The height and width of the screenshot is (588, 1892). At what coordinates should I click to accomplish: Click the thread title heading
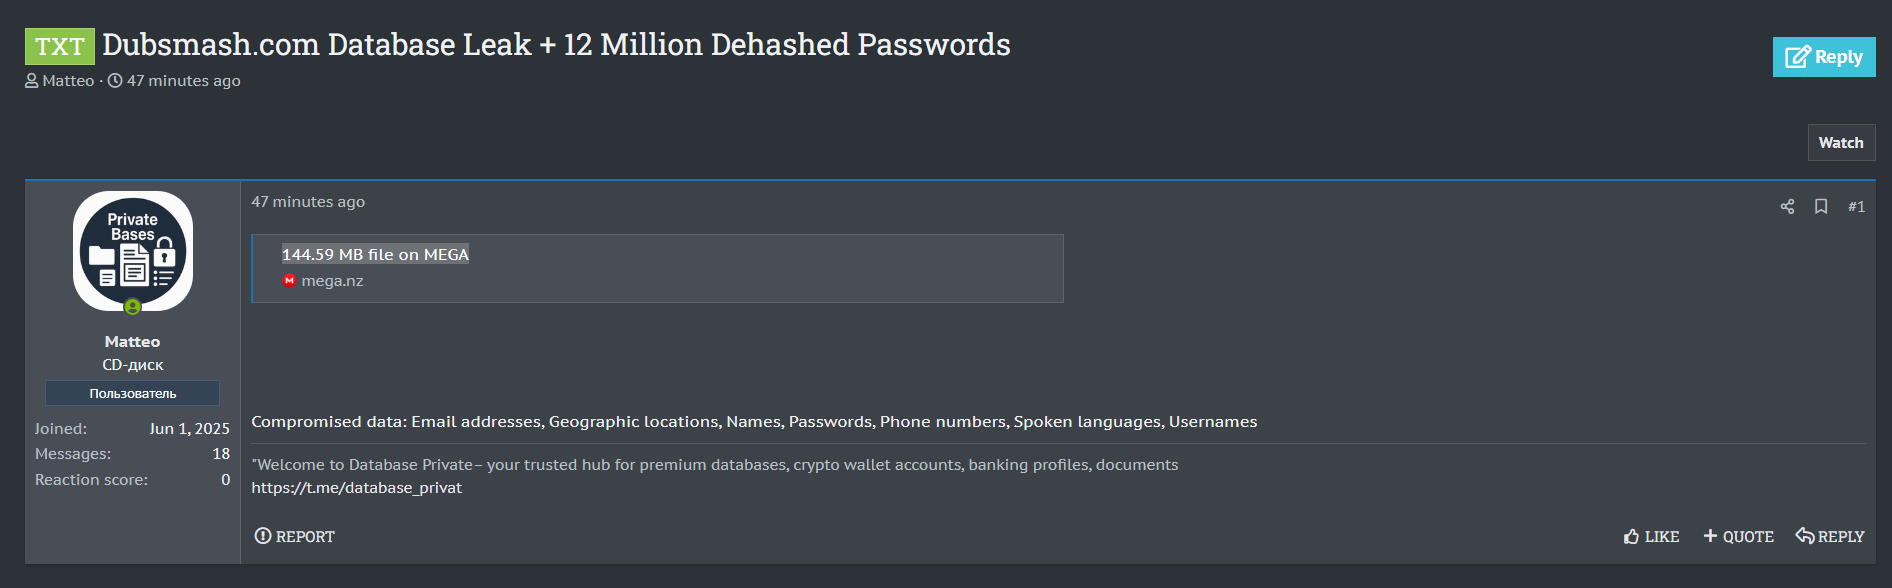click(x=556, y=45)
